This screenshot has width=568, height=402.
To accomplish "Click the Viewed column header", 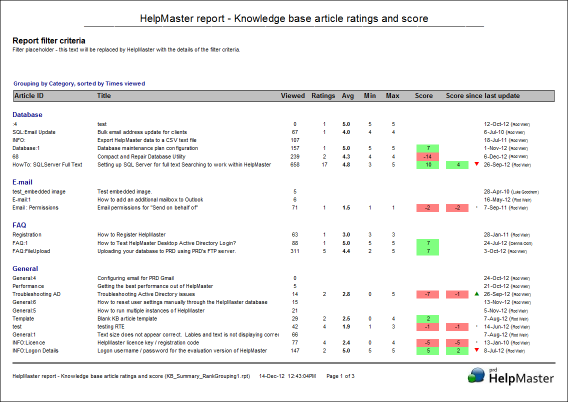I will 293,96.
